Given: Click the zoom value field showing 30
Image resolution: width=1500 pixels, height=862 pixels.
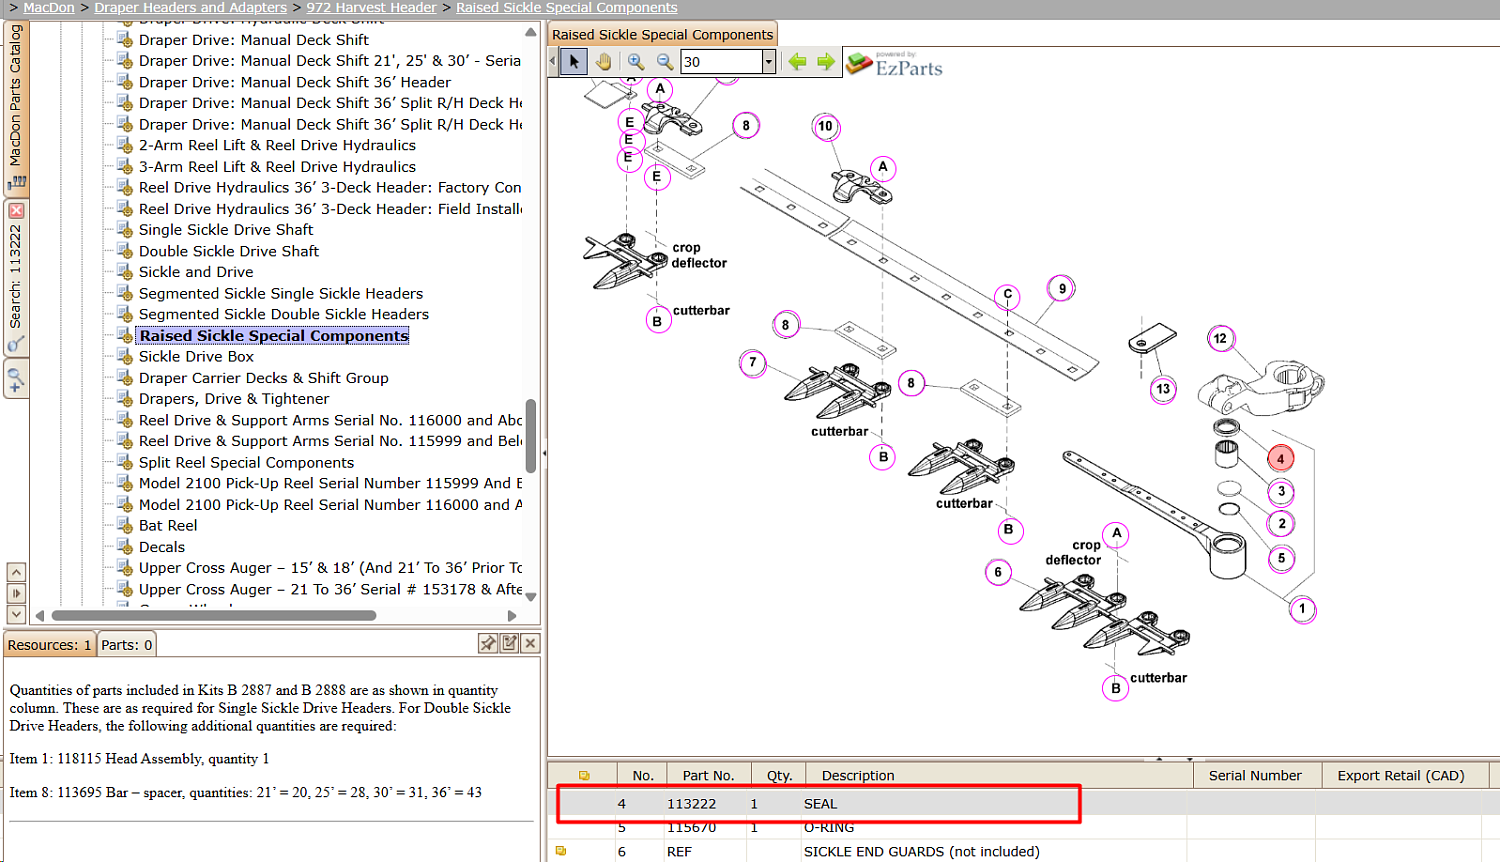Looking at the screenshot, I should pyautogui.click(x=721, y=62).
